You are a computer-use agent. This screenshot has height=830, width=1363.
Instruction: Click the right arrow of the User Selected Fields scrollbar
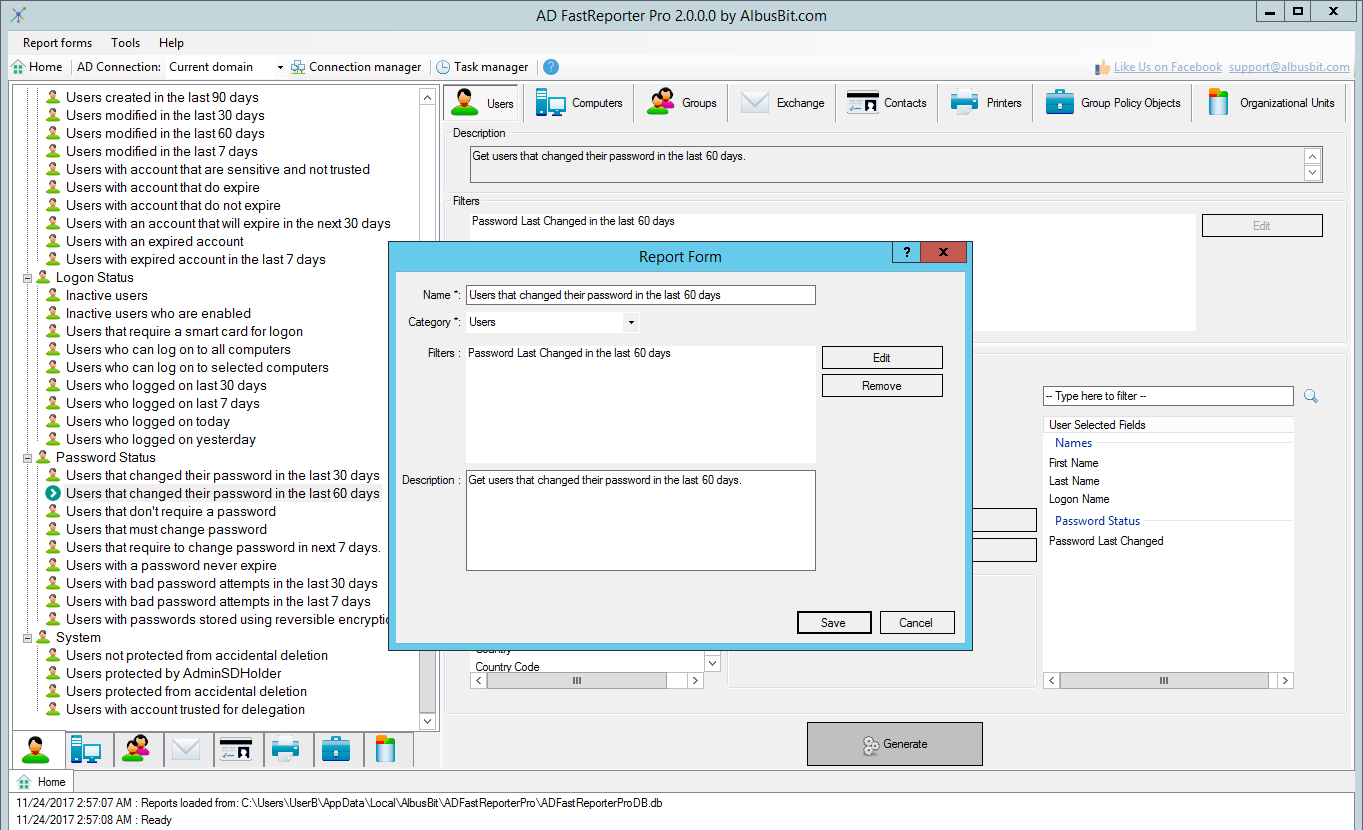click(1286, 680)
